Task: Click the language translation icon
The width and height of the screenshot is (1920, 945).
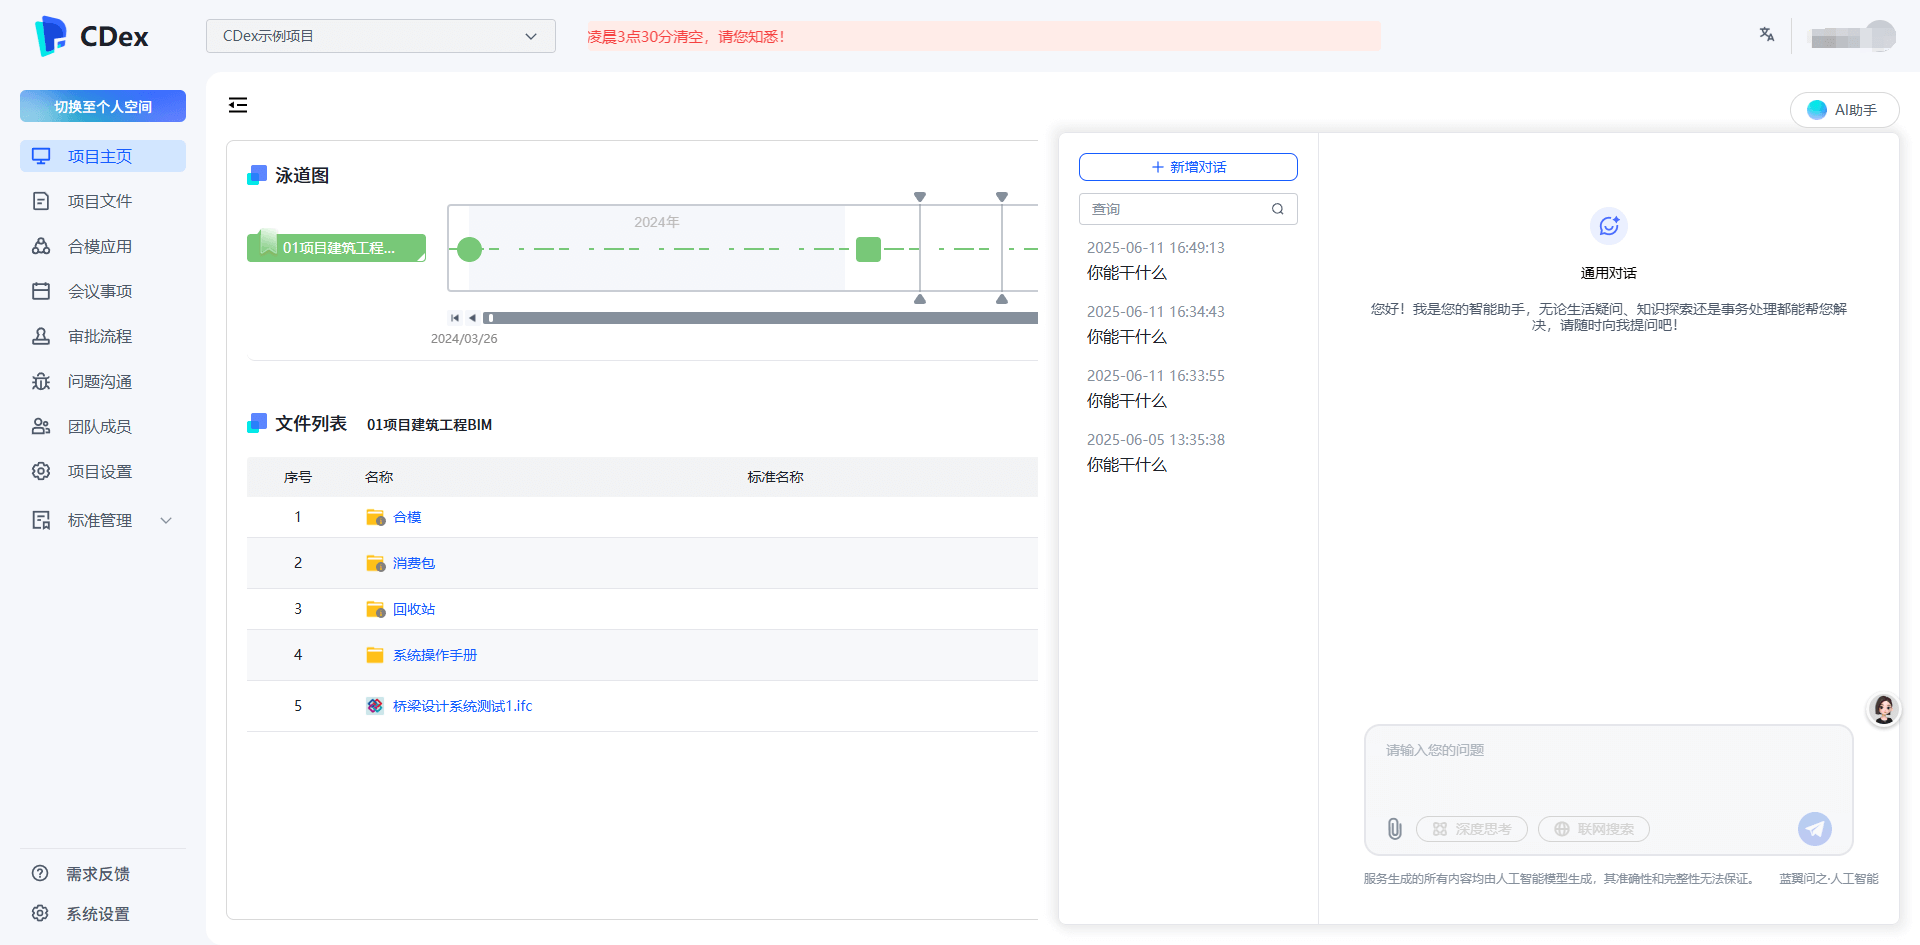Action: click(1766, 34)
